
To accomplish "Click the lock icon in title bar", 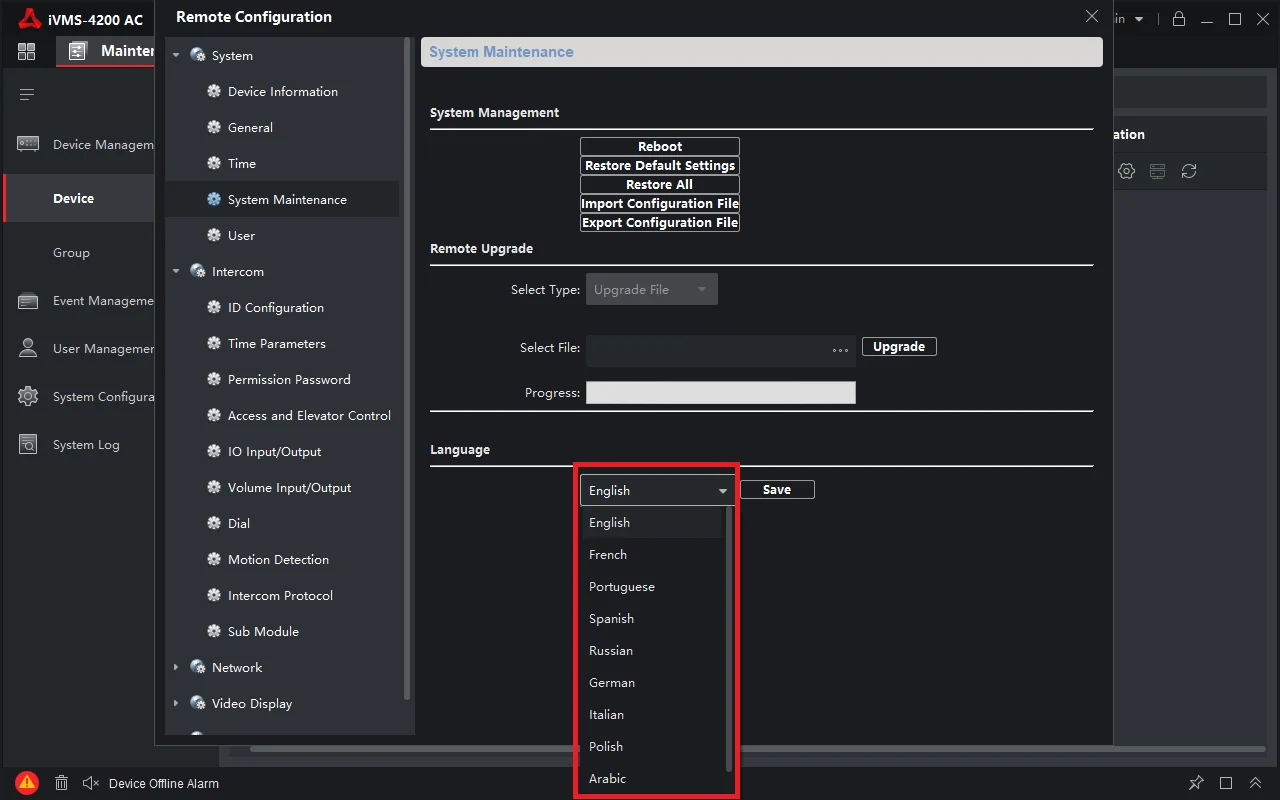I will click(1179, 19).
